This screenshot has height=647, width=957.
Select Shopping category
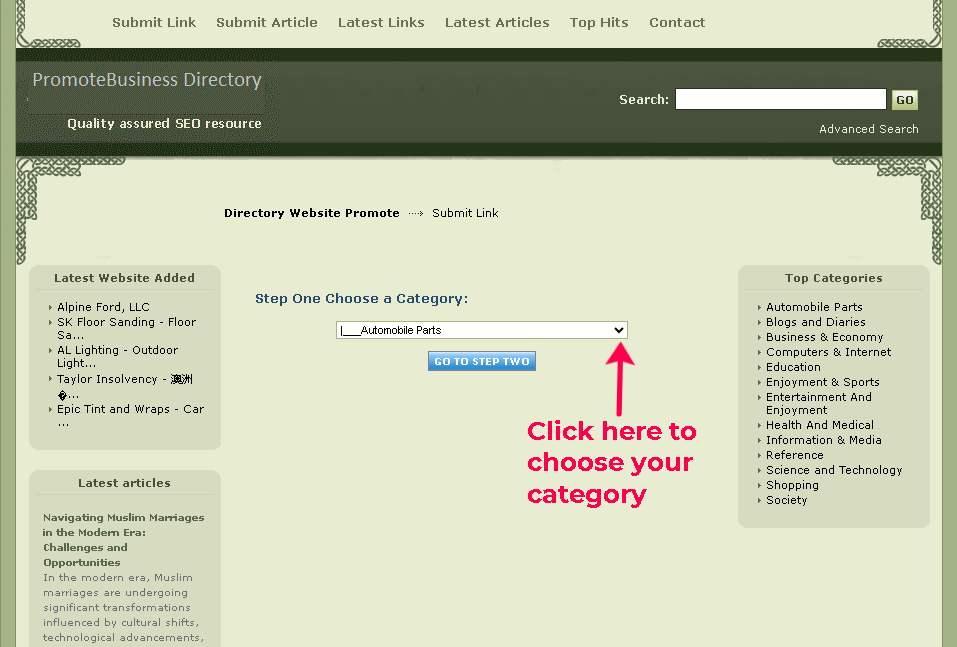pos(792,485)
